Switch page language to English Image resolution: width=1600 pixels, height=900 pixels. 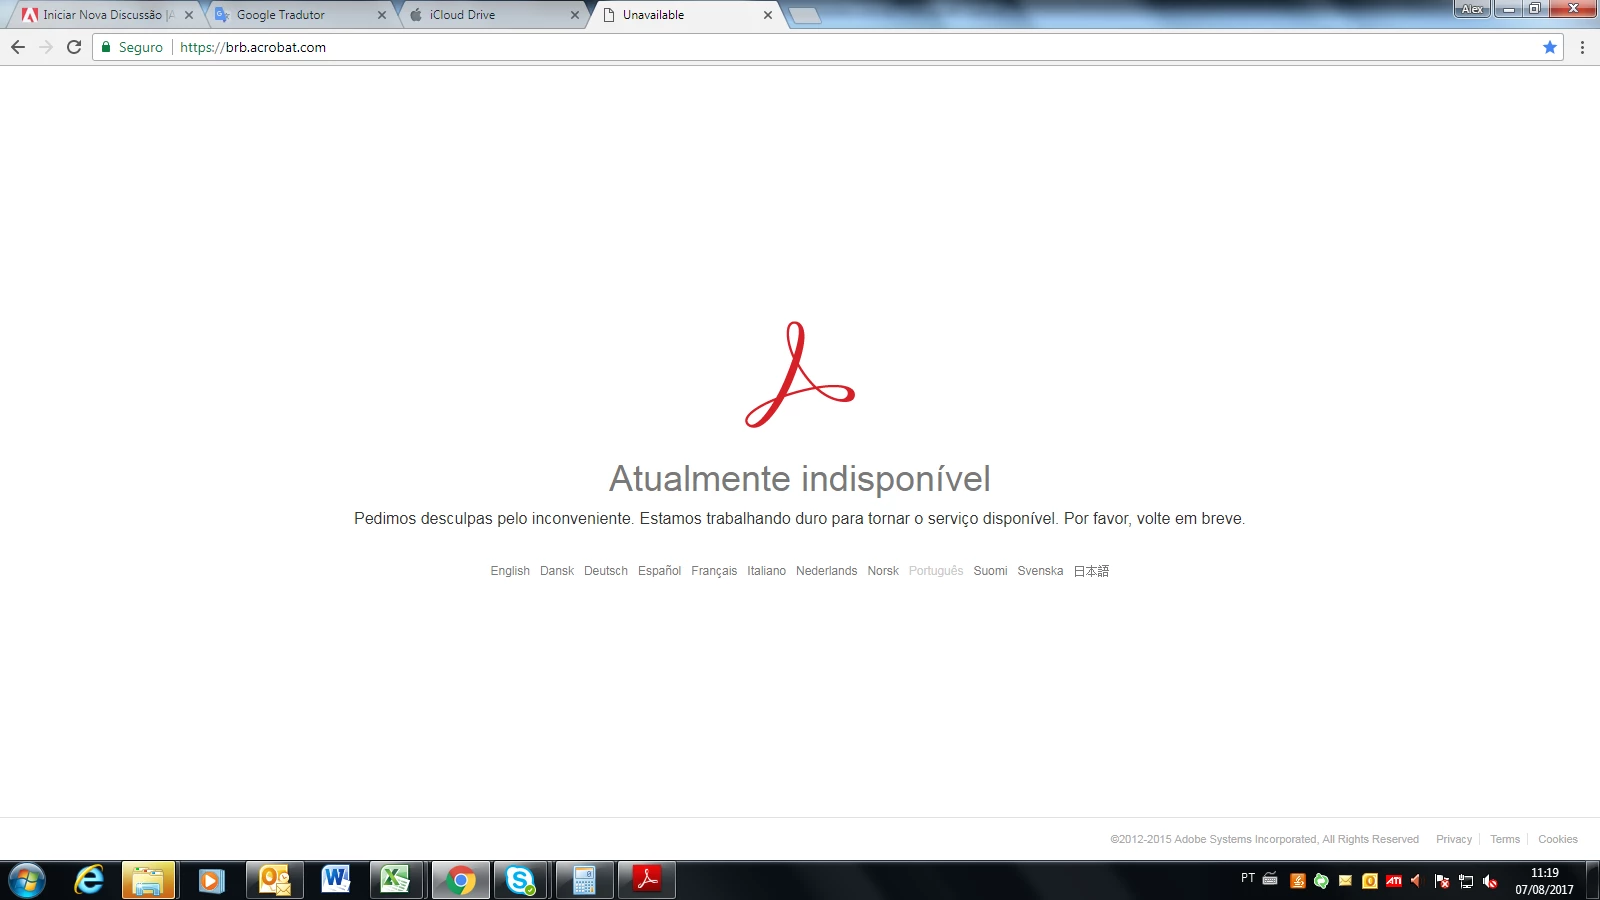click(x=510, y=571)
